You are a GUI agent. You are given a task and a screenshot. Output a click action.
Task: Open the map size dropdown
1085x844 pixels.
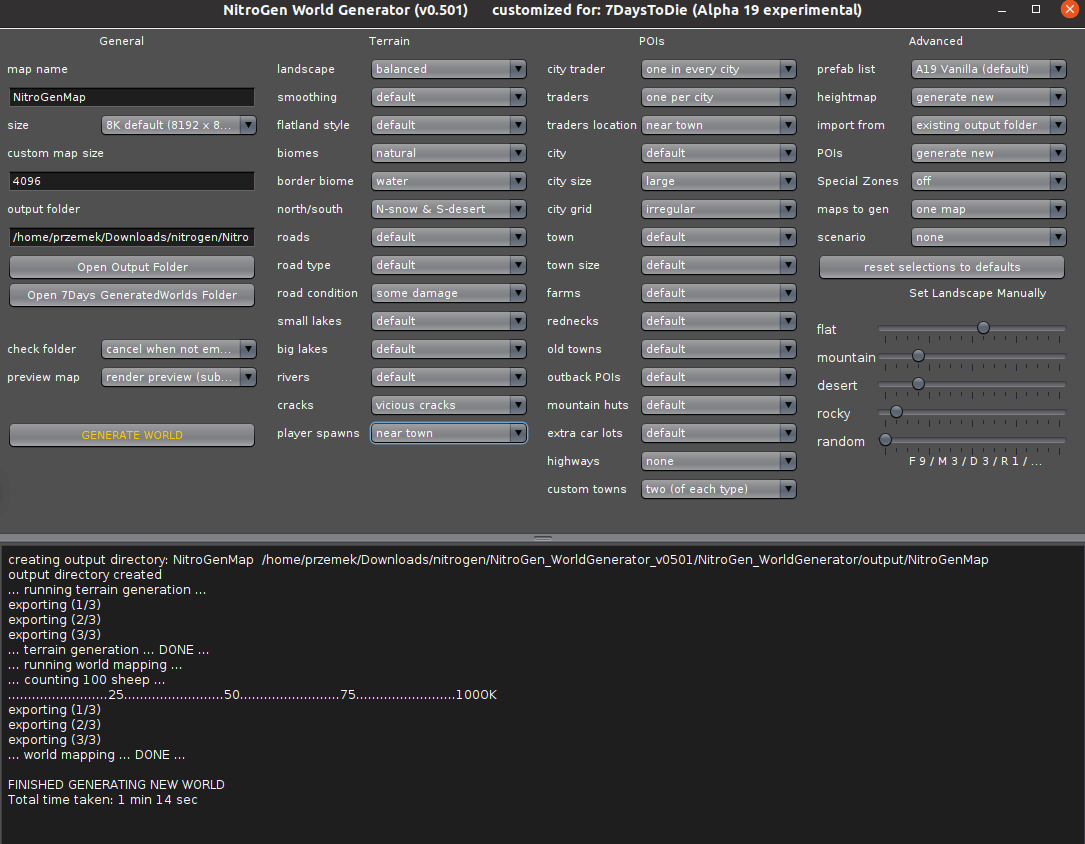[178, 124]
